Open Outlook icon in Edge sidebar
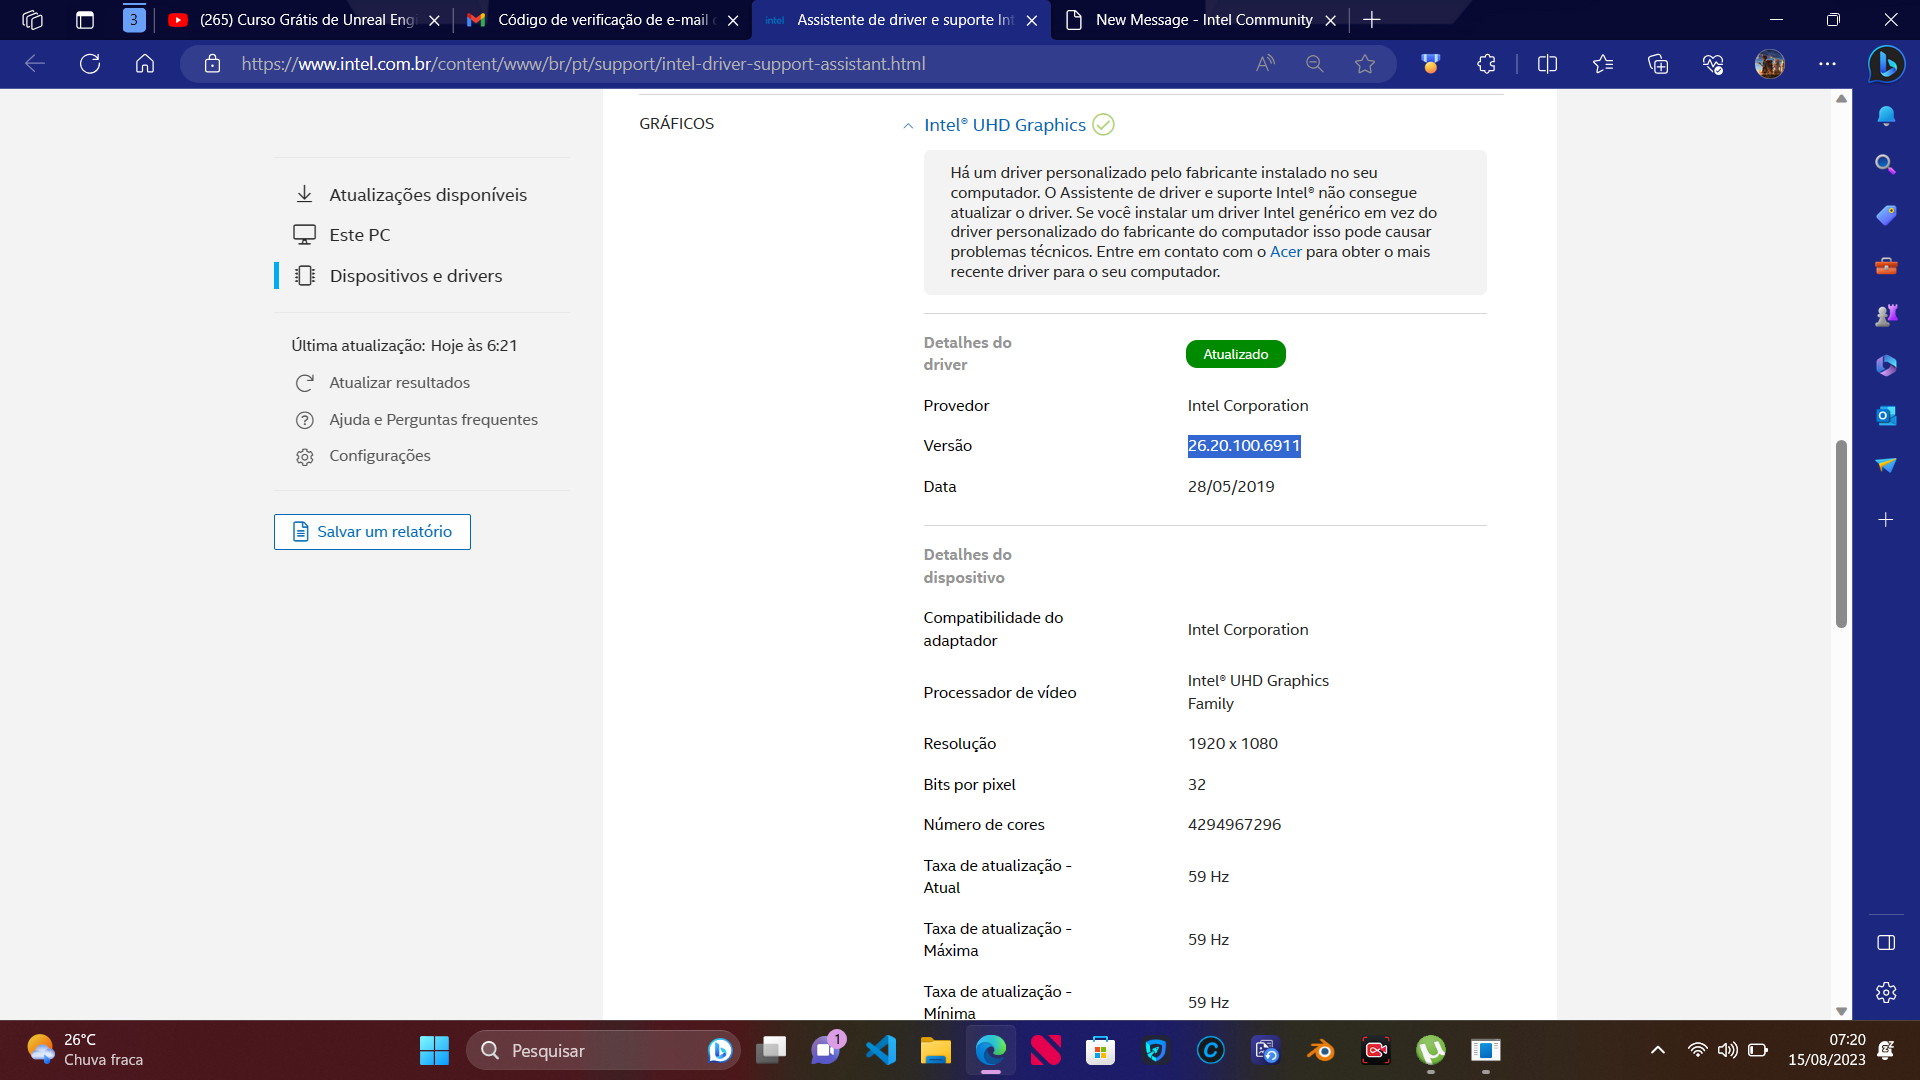The width and height of the screenshot is (1920, 1080). coord(1886,416)
